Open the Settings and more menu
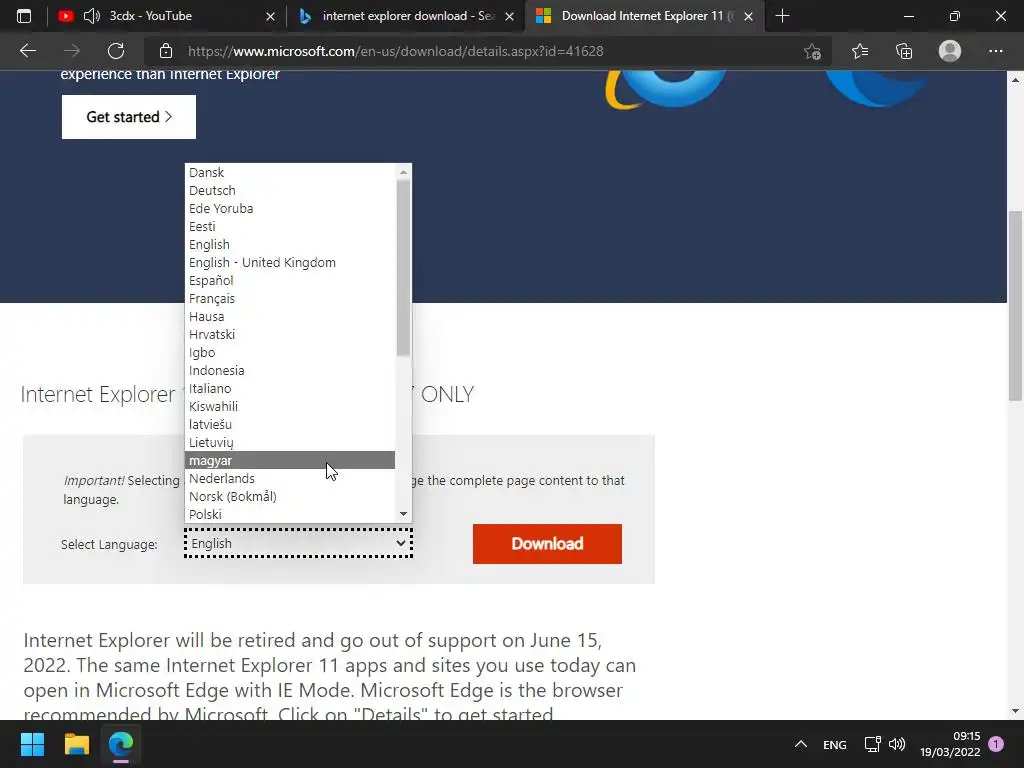Image resolution: width=1024 pixels, height=768 pixels. pyautogui.click(x=995, y=51)
